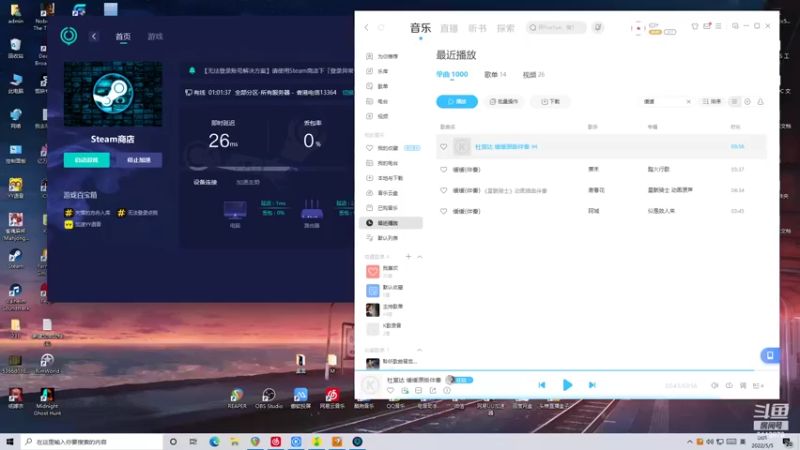
Task: Clear the song list filter with X
Action: [x=688, y=102]
